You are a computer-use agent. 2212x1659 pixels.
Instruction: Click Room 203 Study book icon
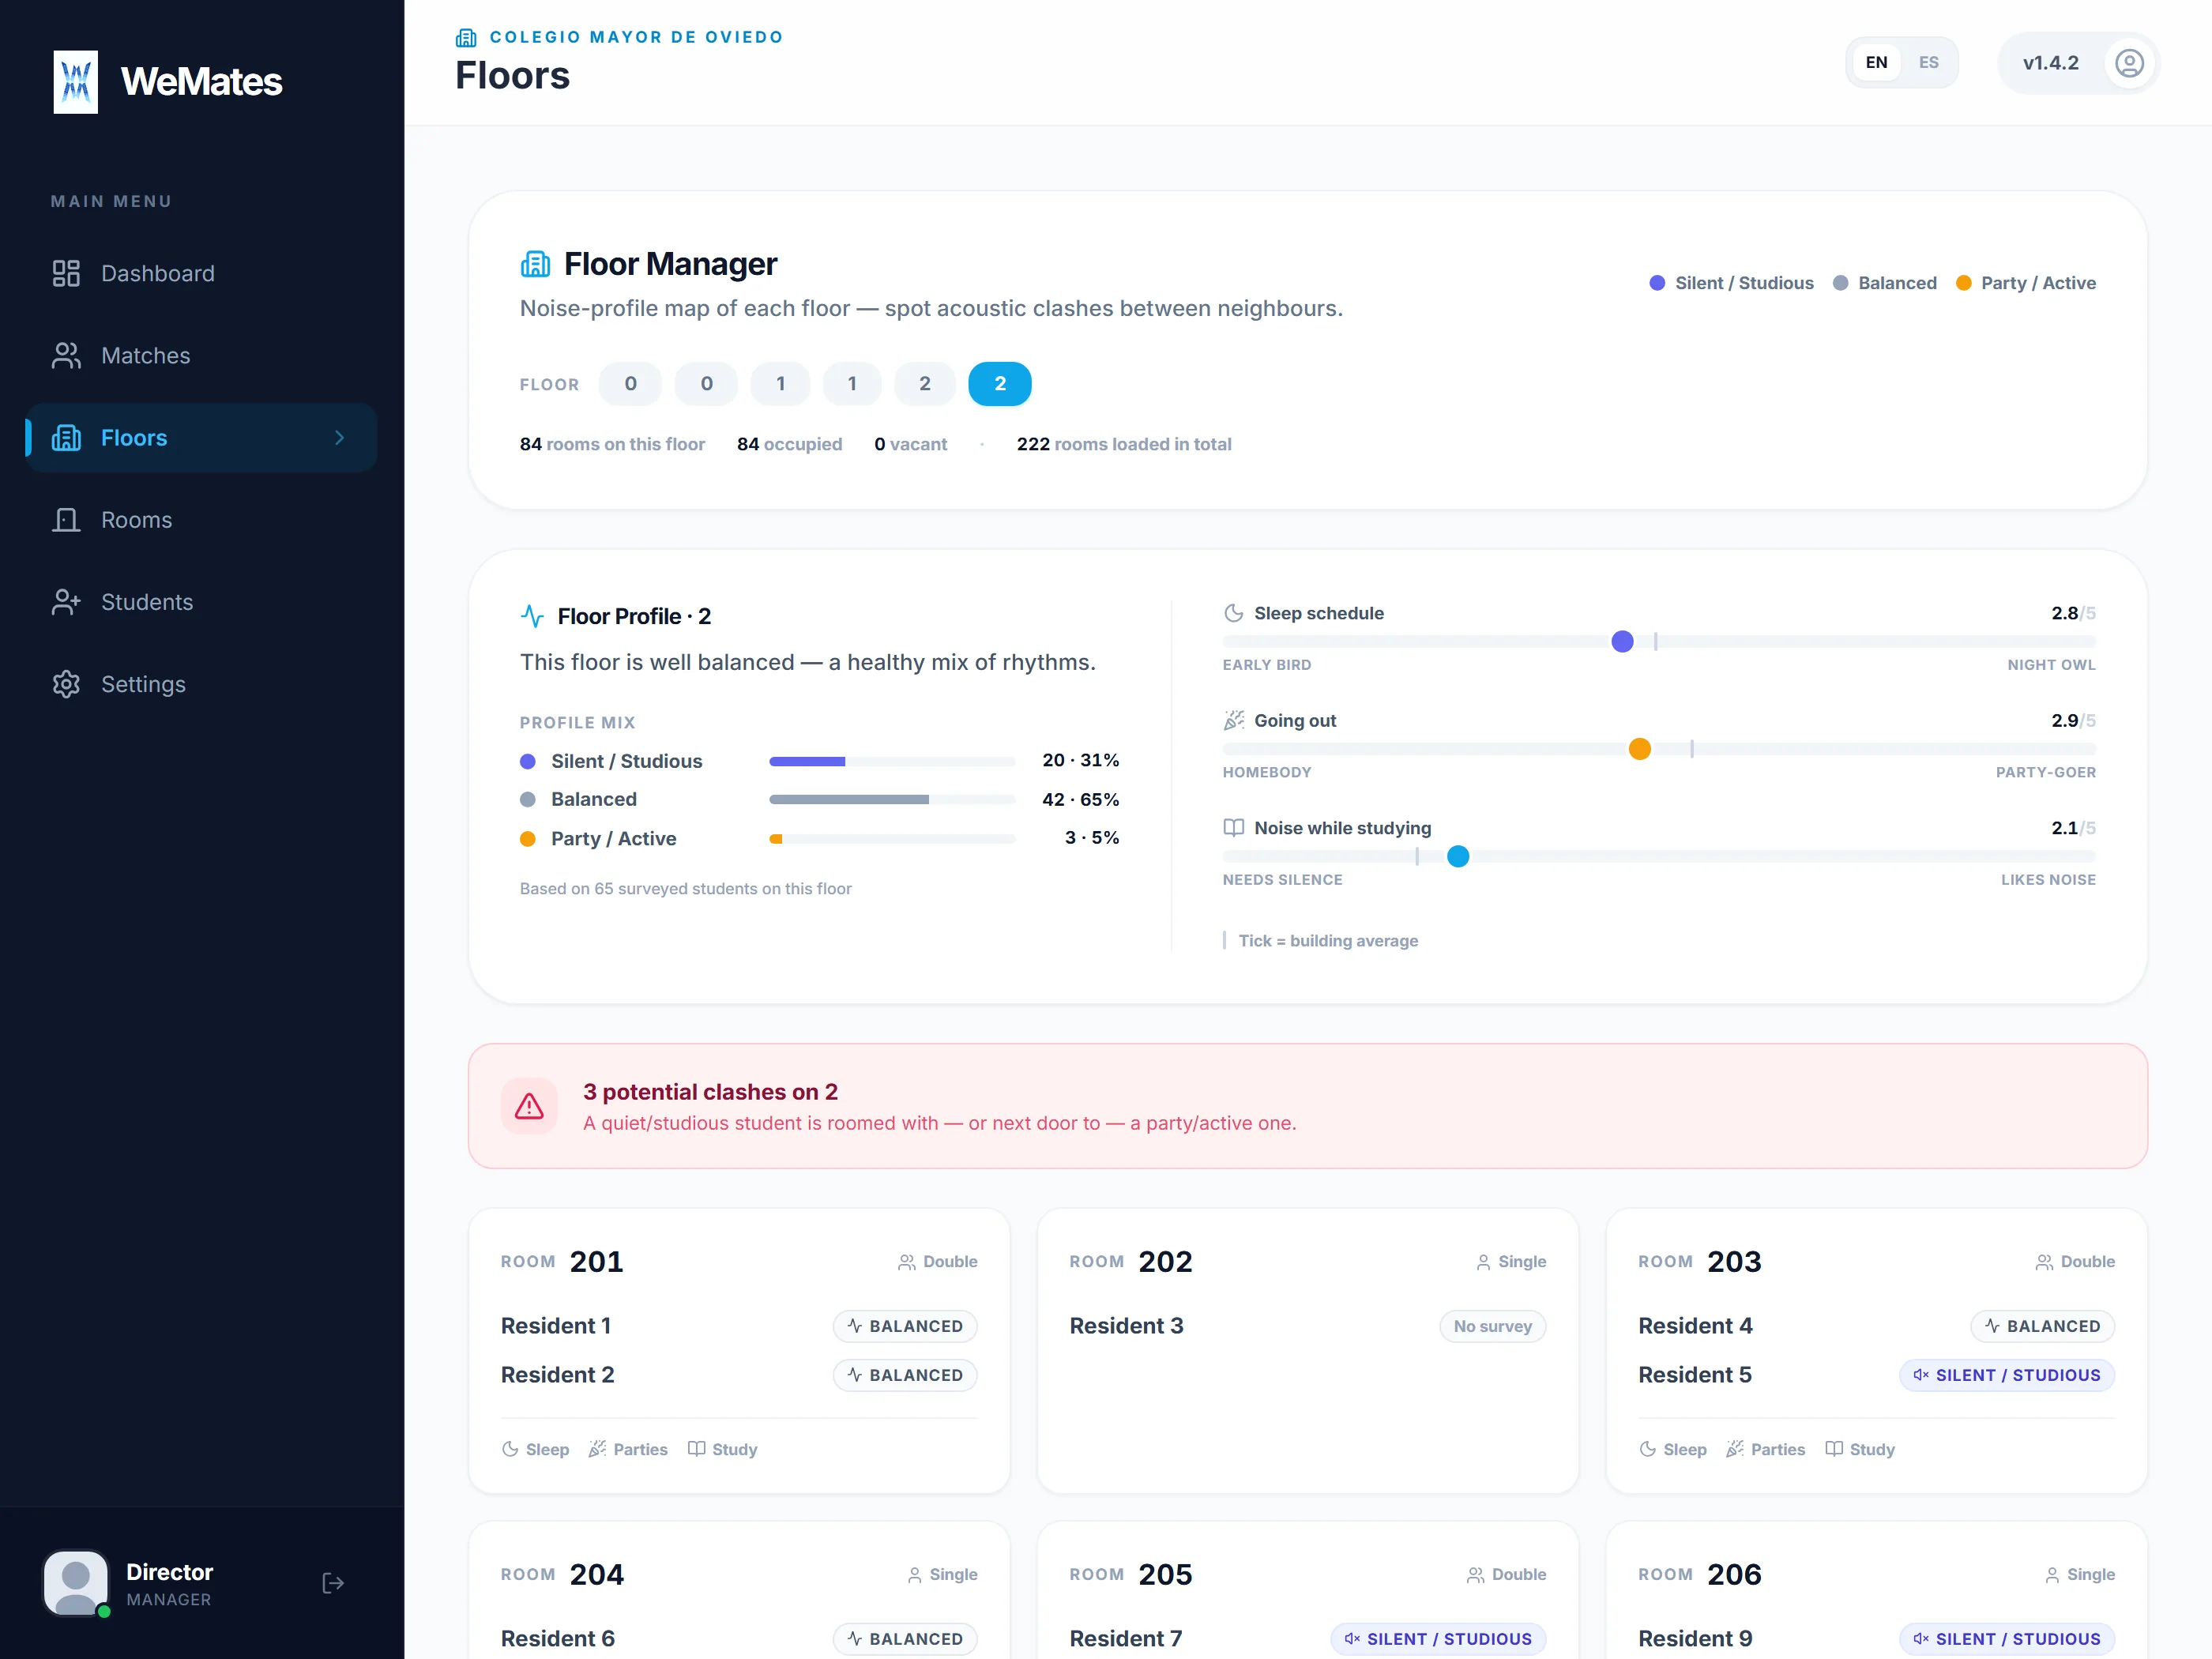click(1834, 1449)
